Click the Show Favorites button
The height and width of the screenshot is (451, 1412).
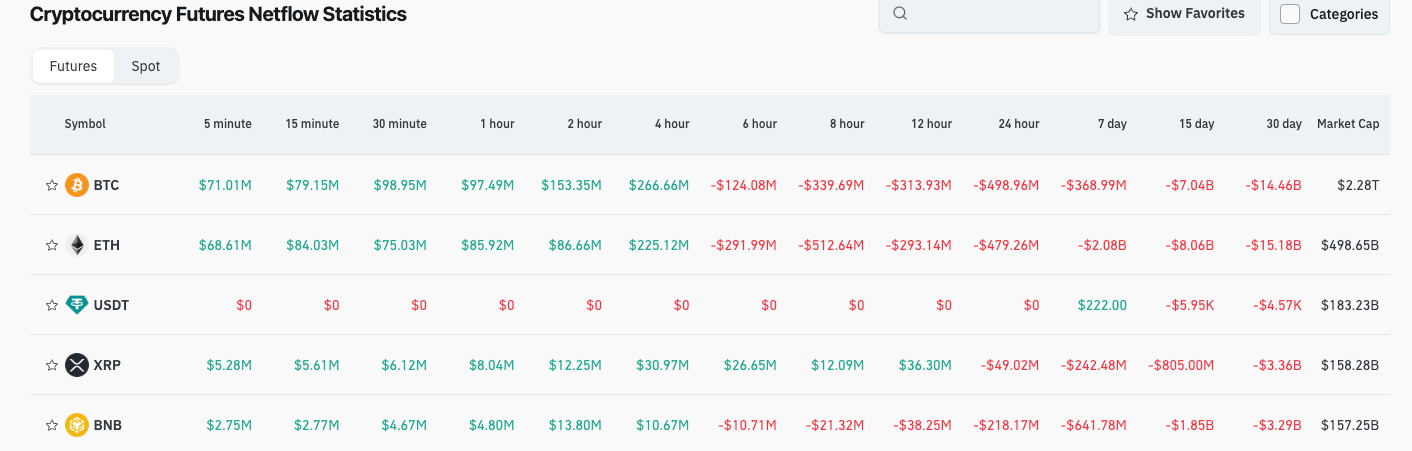tap(1184, 14)
